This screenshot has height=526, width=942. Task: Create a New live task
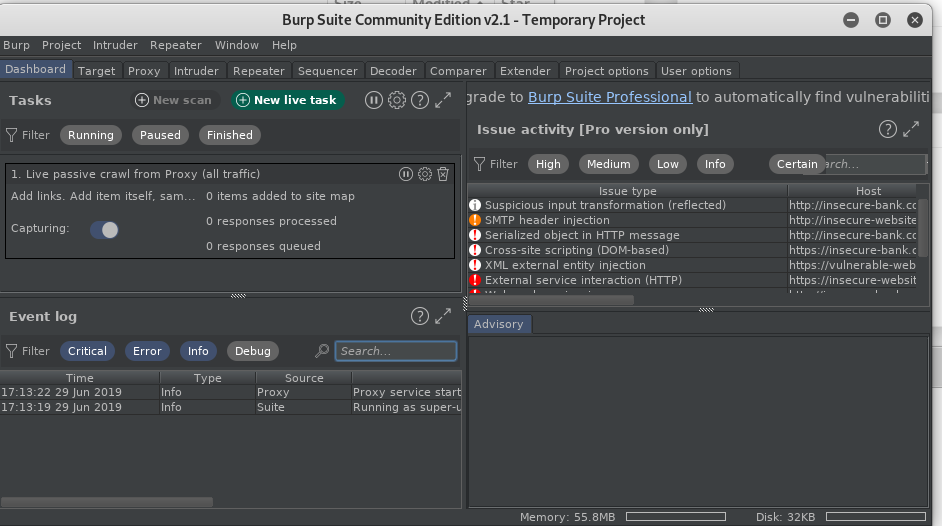tap(287, 100)
